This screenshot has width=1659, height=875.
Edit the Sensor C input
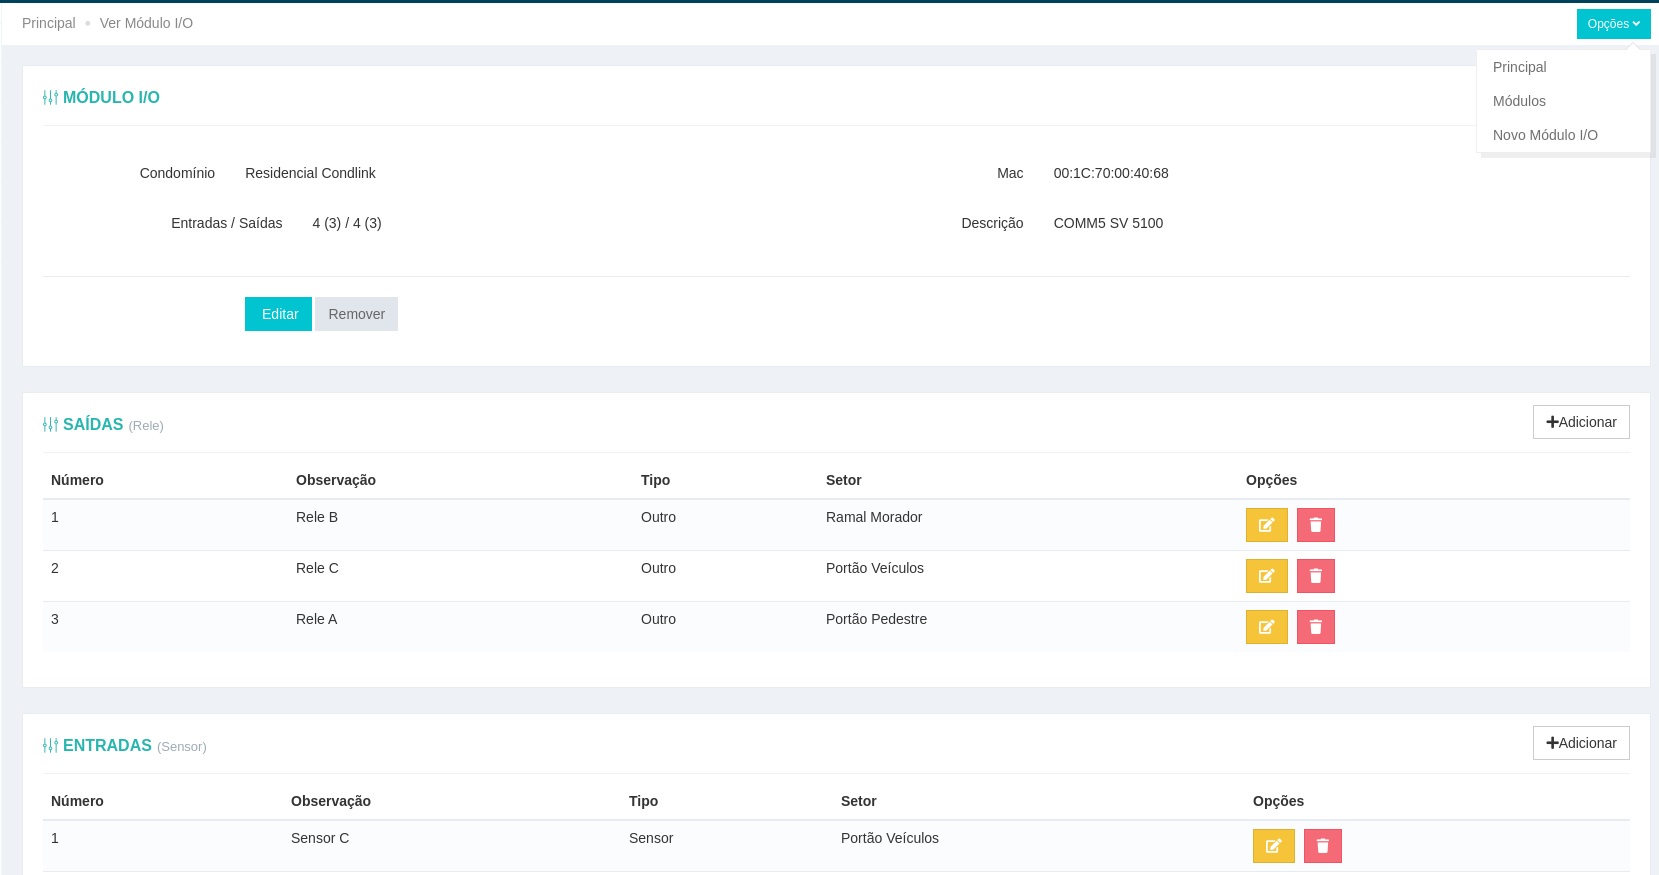[x=1273, y=846]
